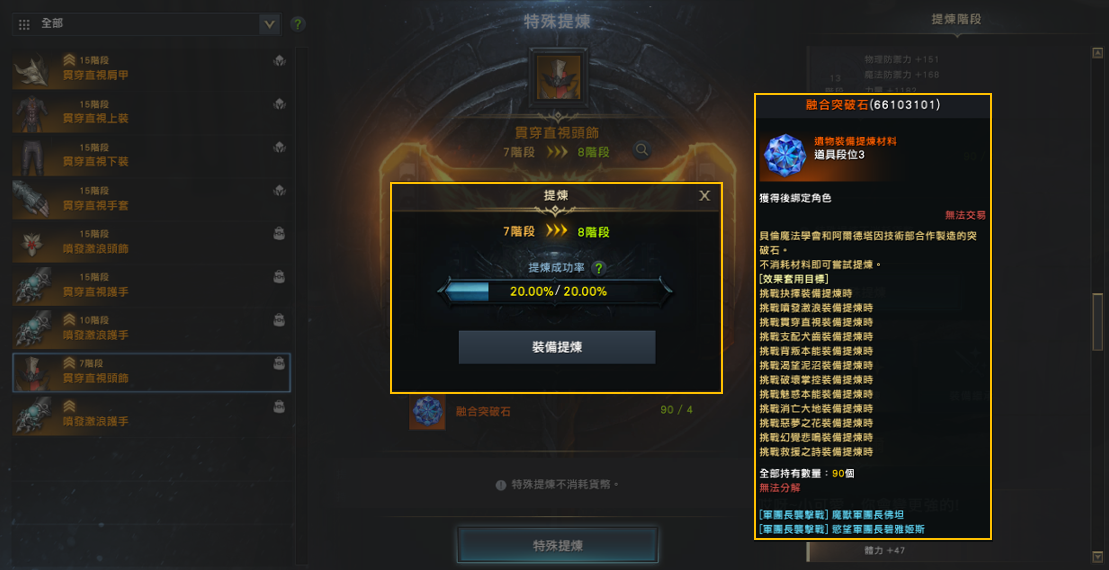Open the 全部 category dropdown arrow
The width and height of the screenshot is (1109, 570).
(269, 25)
